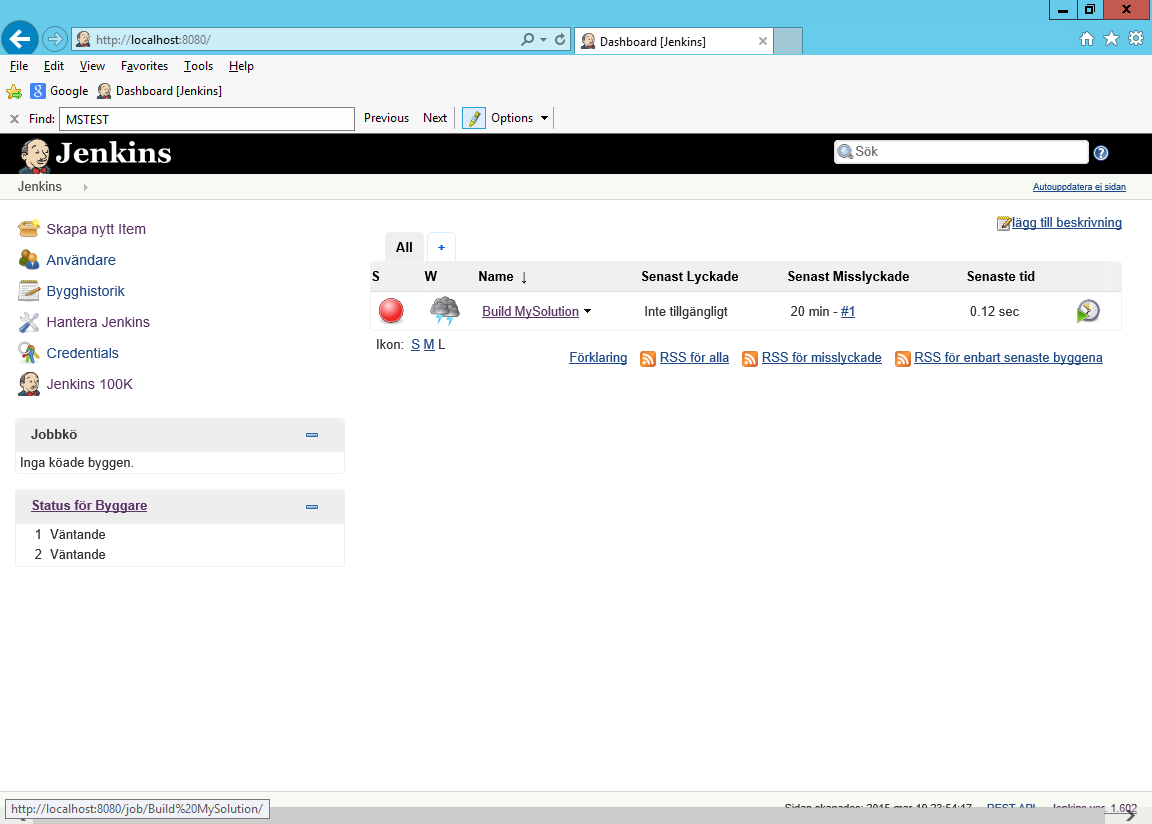The height and width of the screenshot is (824, 1152).
Task: Open the Help menu
Action: tap(241, 66)
